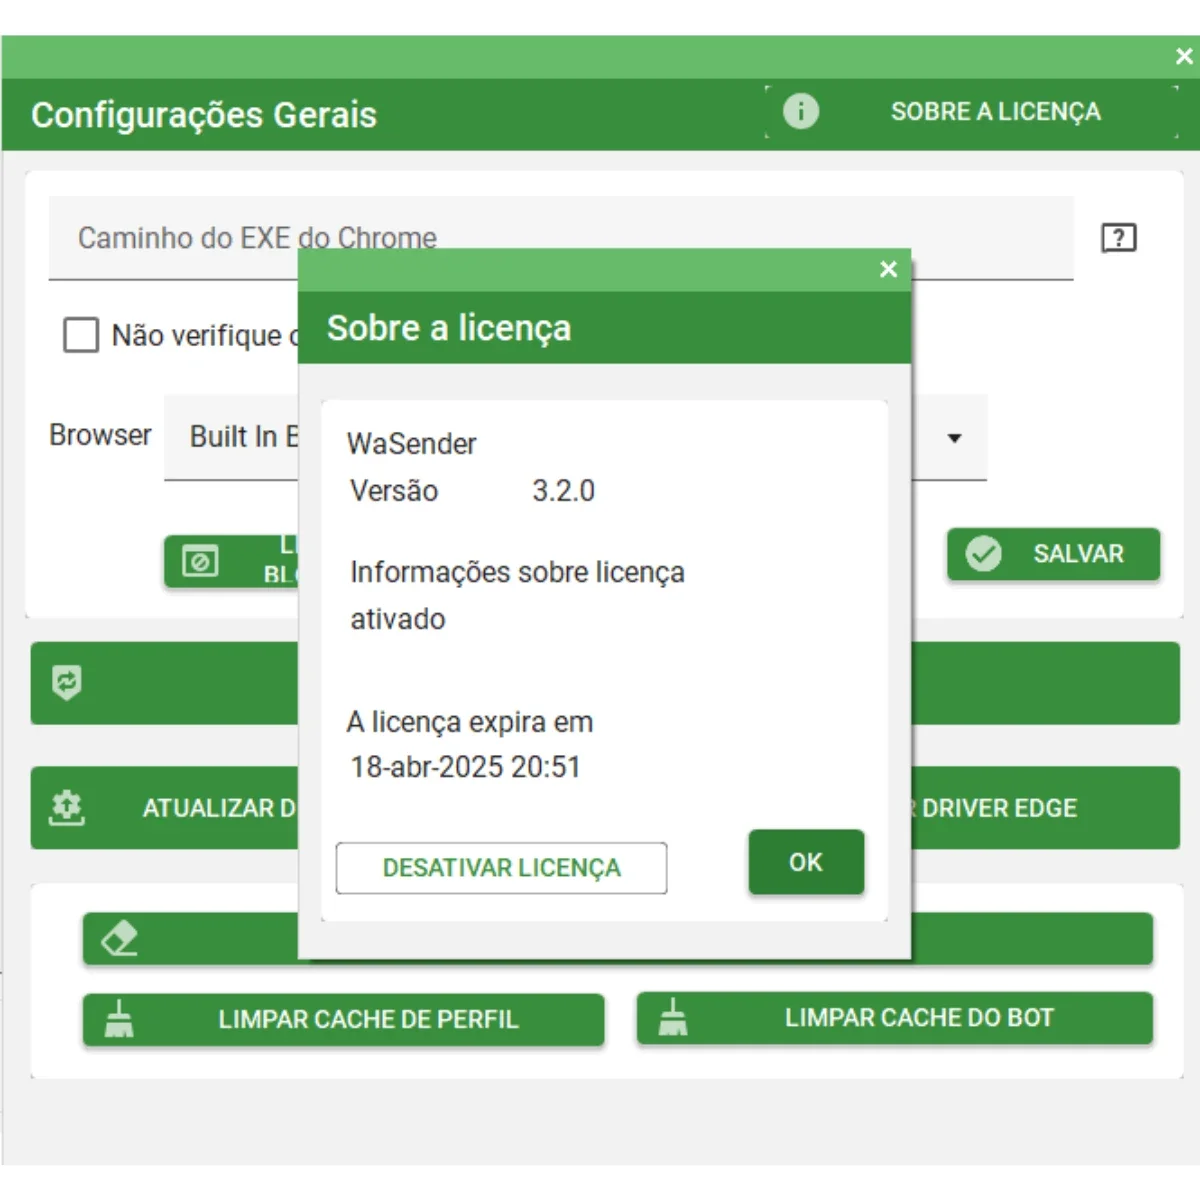Click the info icon beside Sobre a Licença
Image resolution: width=1200 pixels, height=1200 pixels.
pos(800,111)
